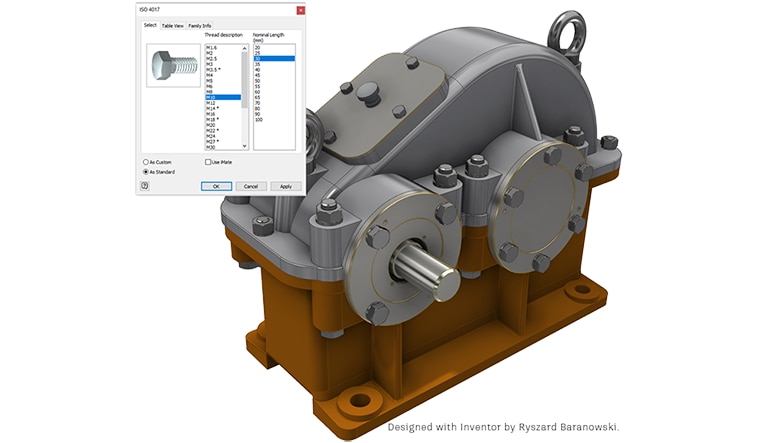Select M12 in Thread description list
Image resolution: width=770 pixels, height=443 pixels.
[211, 103]
